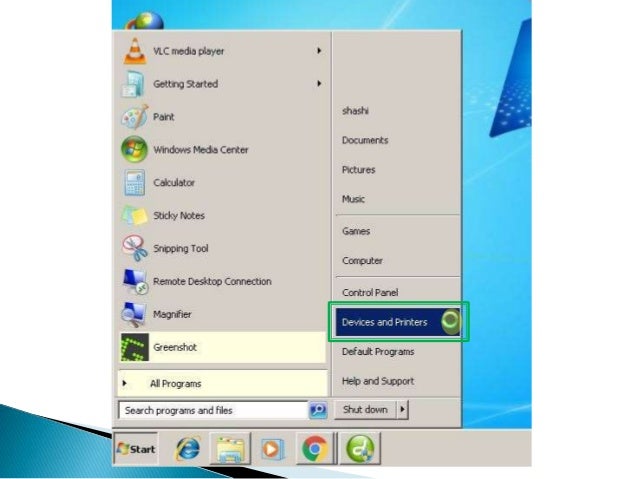Expand Getting Started submenu arrow

319,83
